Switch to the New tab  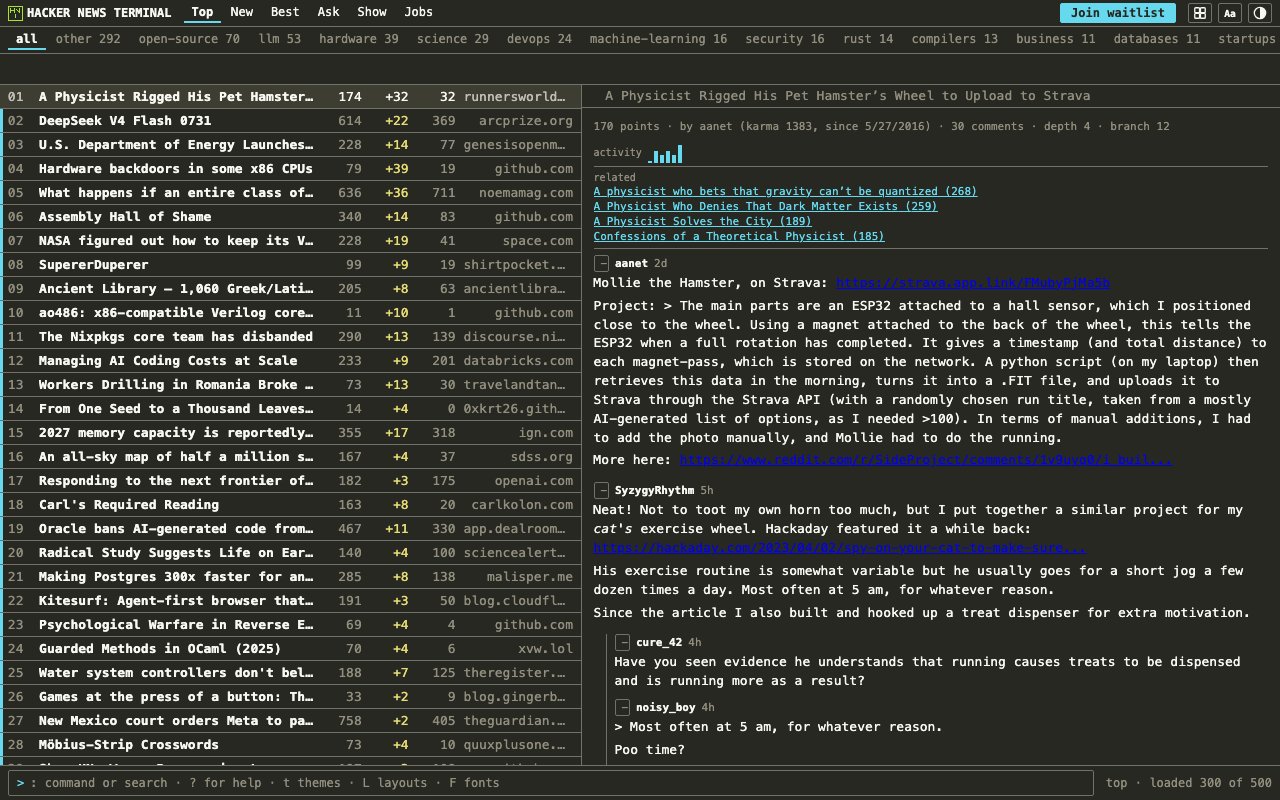[x=241, y=12]
